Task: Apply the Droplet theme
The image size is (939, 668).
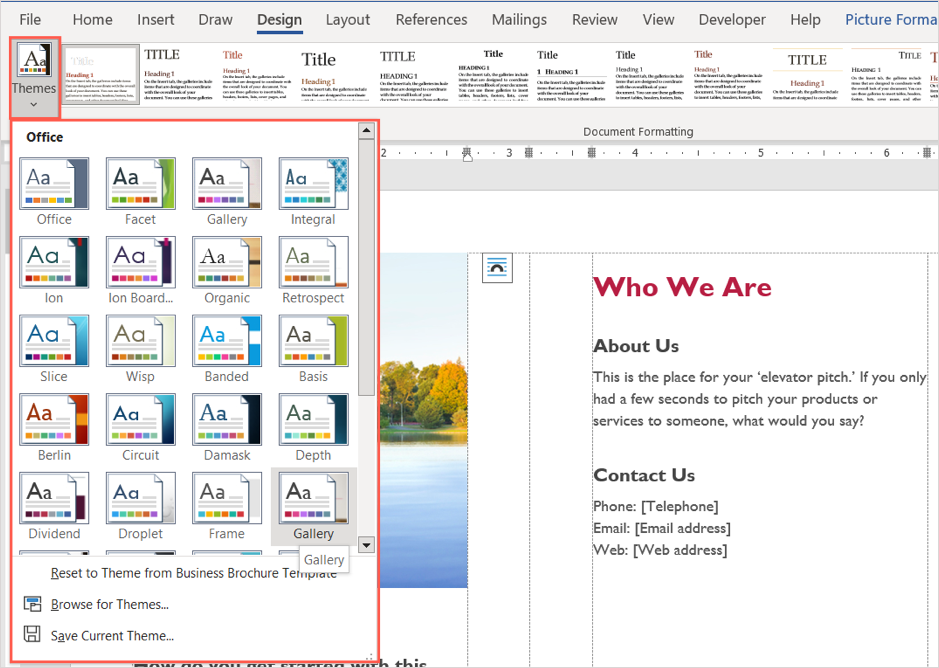Action: (x=140, y=499)
